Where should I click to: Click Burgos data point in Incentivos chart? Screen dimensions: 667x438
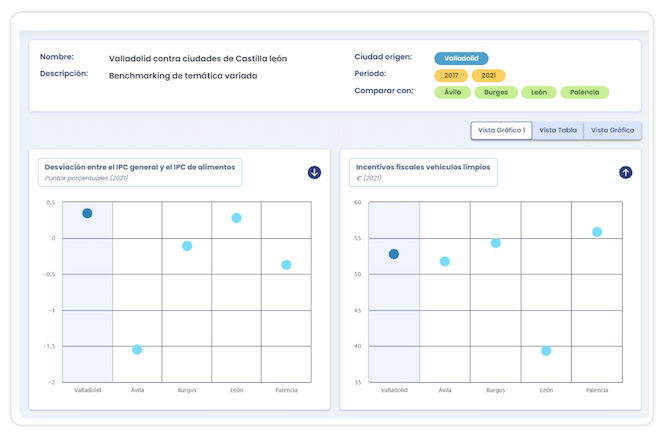coord(496,243)
